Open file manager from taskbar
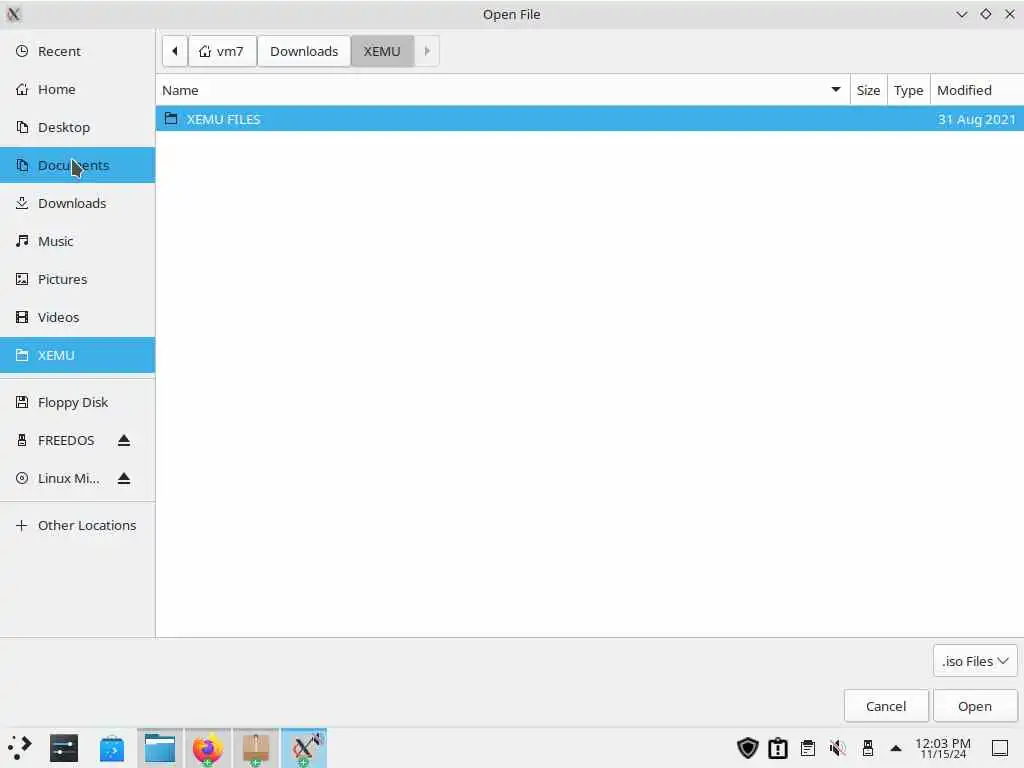 [x=160, y=748]
